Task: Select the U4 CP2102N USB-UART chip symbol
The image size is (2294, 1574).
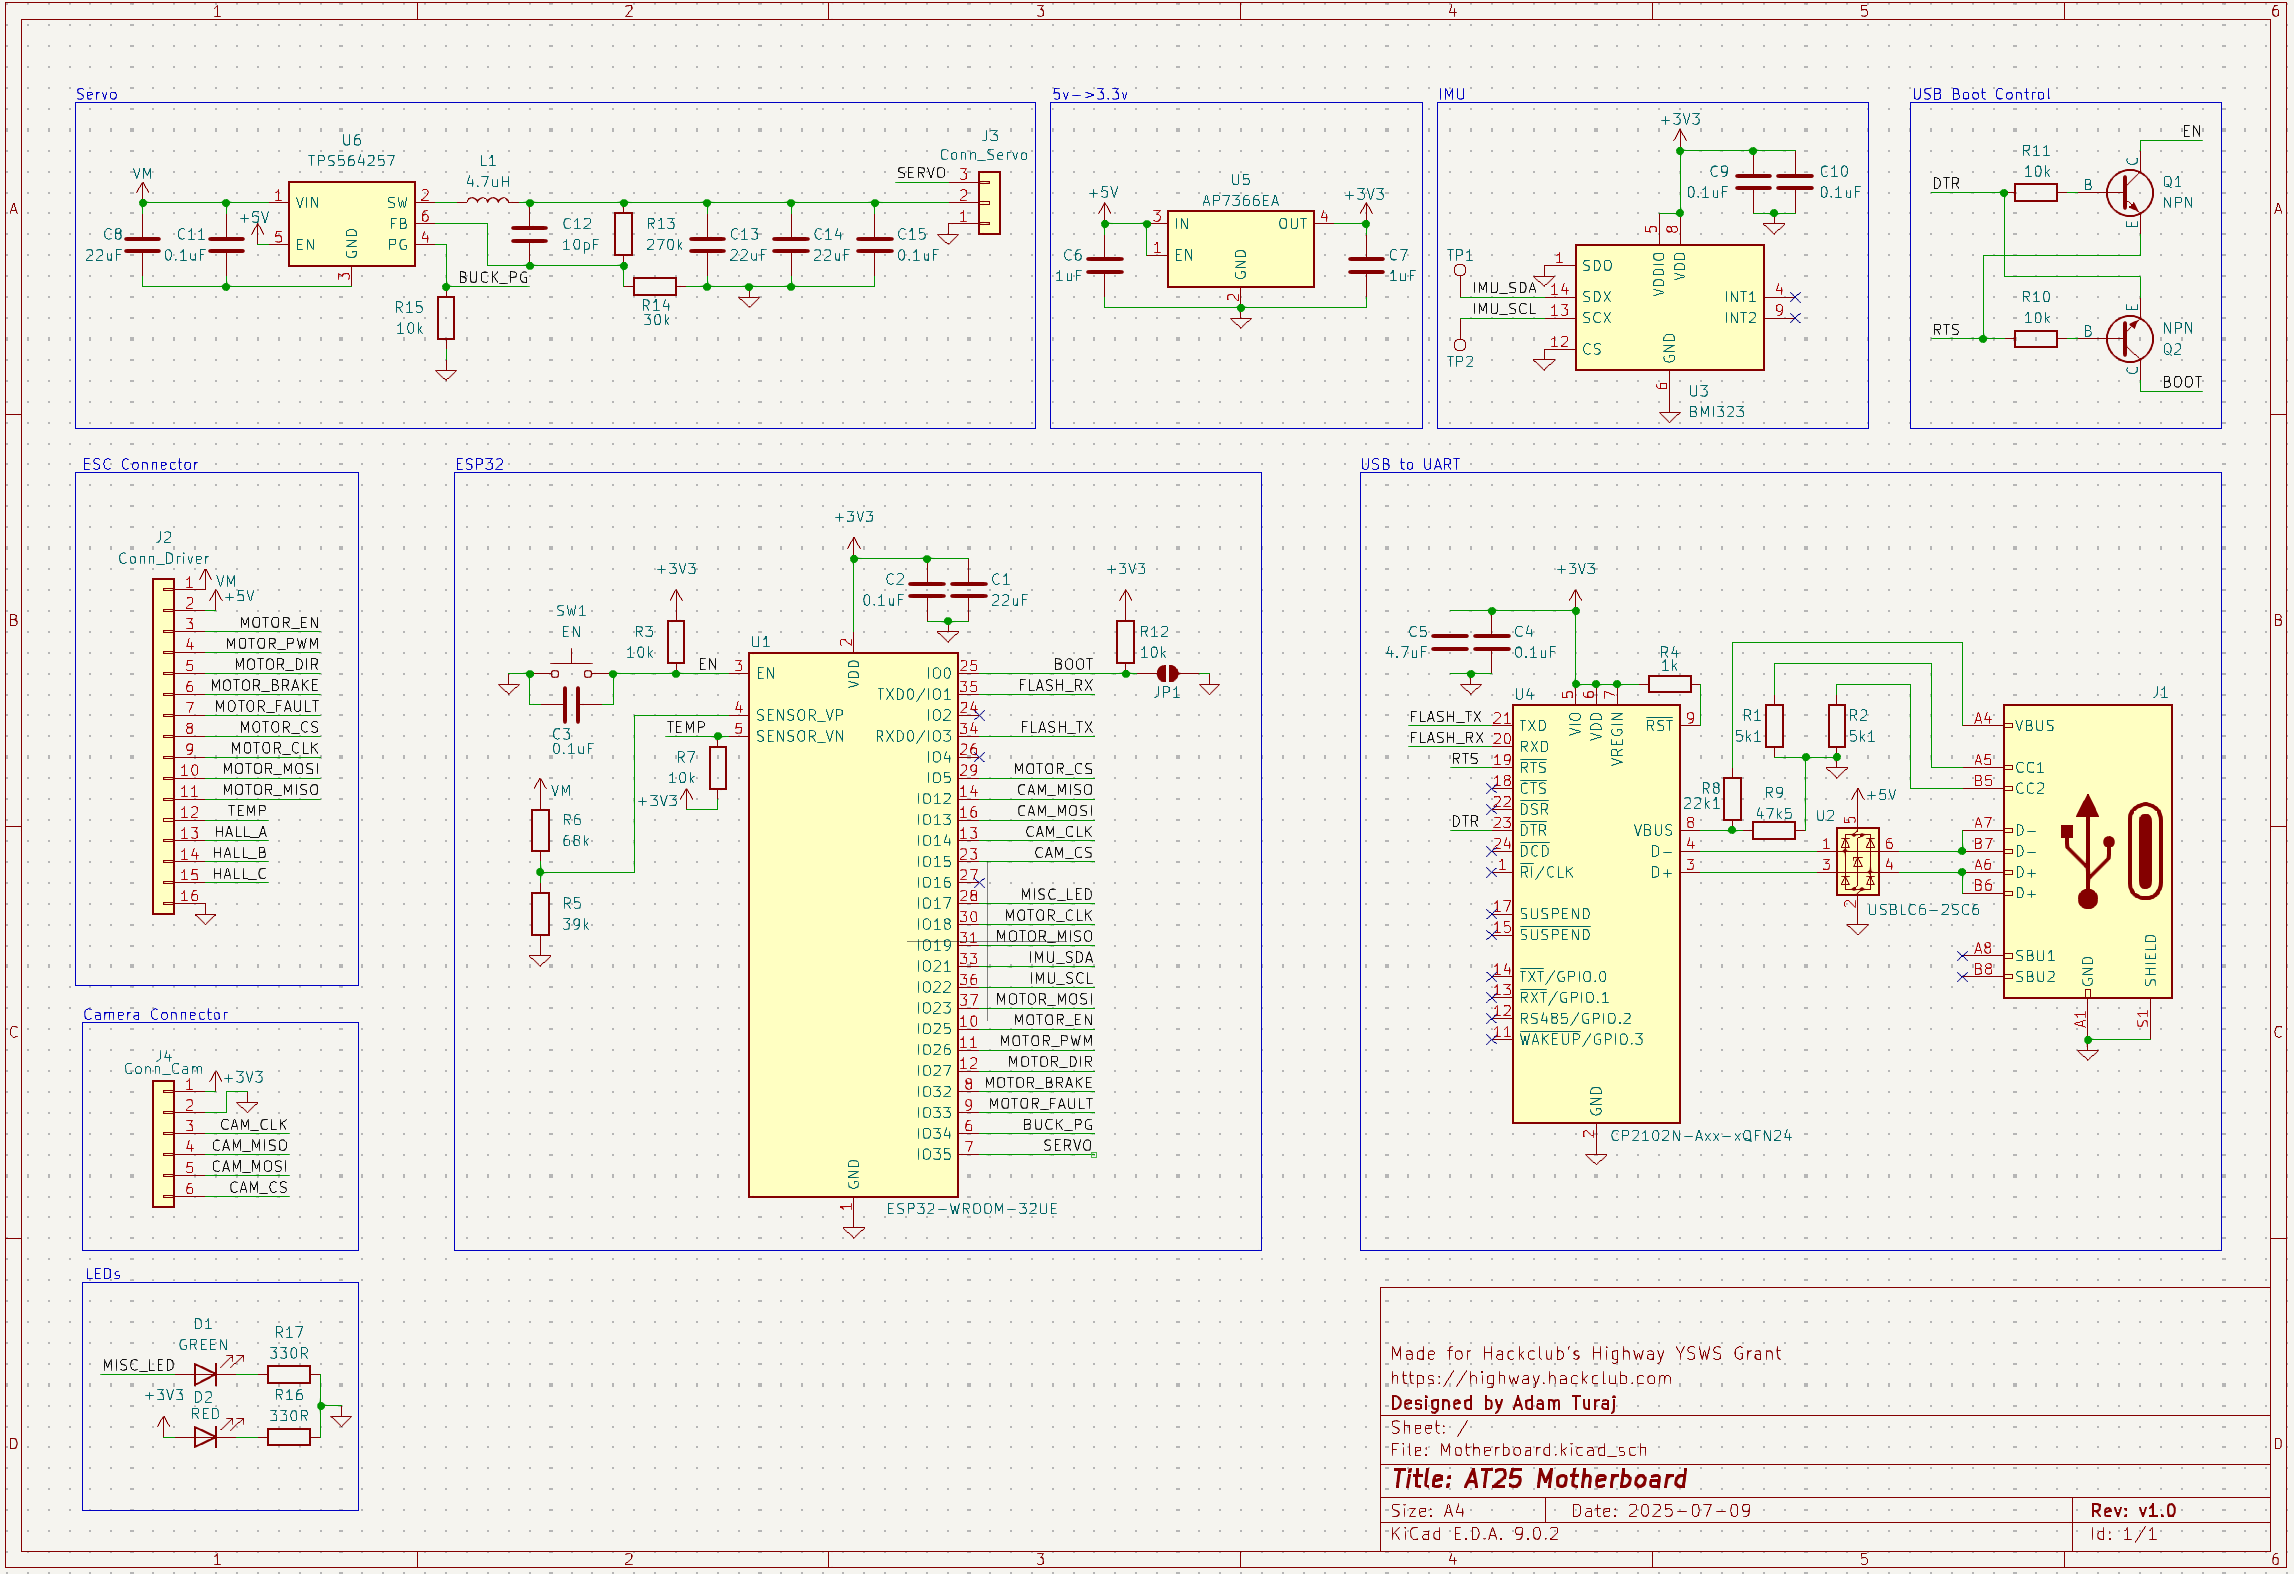Action: (1596, 913)
